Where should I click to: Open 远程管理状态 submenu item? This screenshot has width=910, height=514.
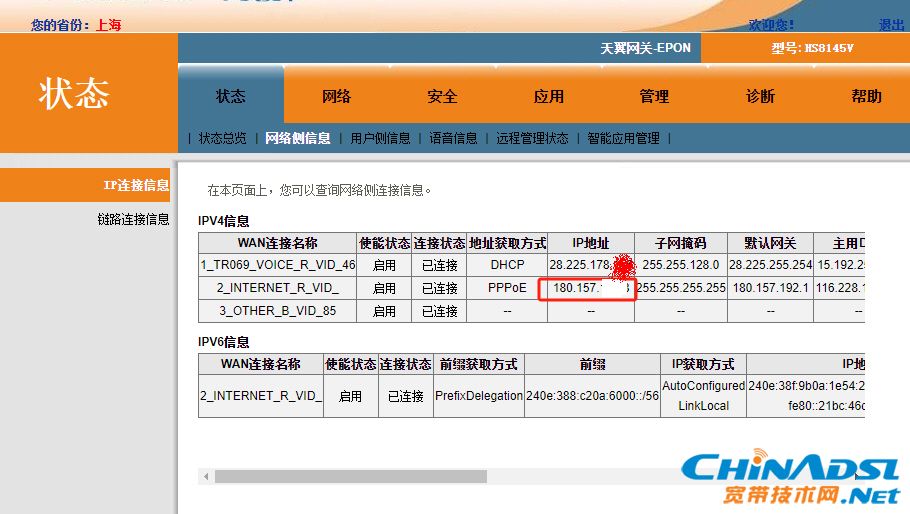[532, 139]
